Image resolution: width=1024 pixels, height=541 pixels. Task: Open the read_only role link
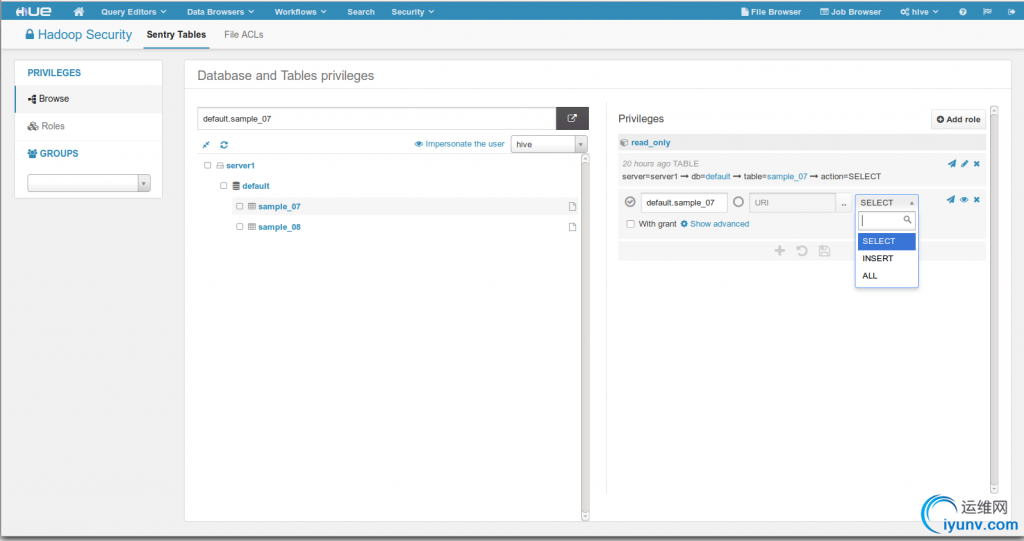click(x=650, y=142)
